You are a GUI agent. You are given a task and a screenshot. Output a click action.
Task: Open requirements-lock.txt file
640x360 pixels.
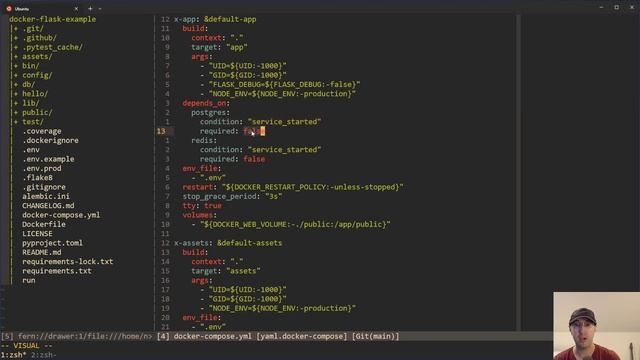(67, 262)
